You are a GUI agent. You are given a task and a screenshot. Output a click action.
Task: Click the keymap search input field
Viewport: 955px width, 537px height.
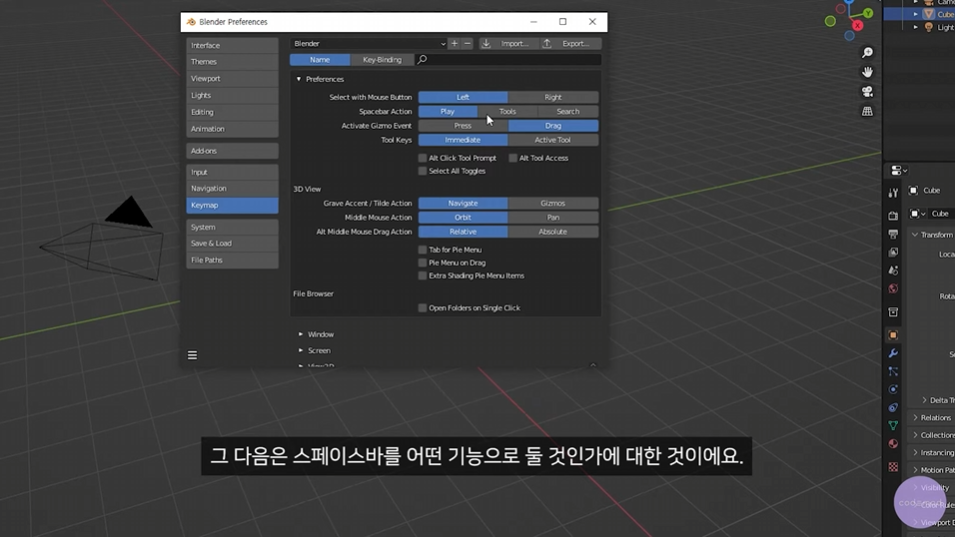point(508,60)
